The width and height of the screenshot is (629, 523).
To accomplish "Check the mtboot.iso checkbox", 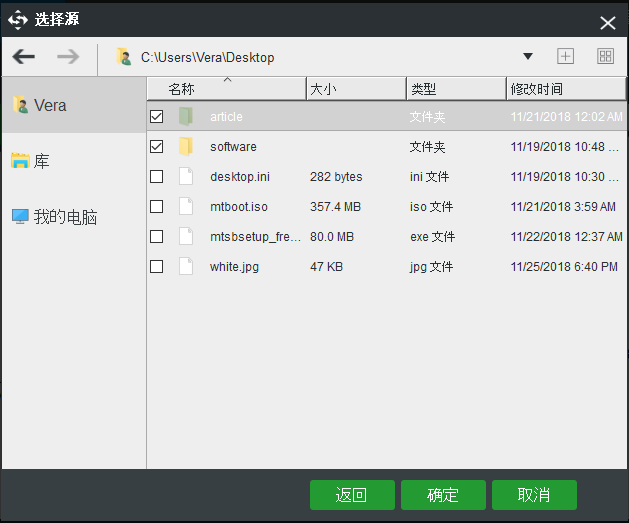I will pyautogui.click(x=156, y=207).
